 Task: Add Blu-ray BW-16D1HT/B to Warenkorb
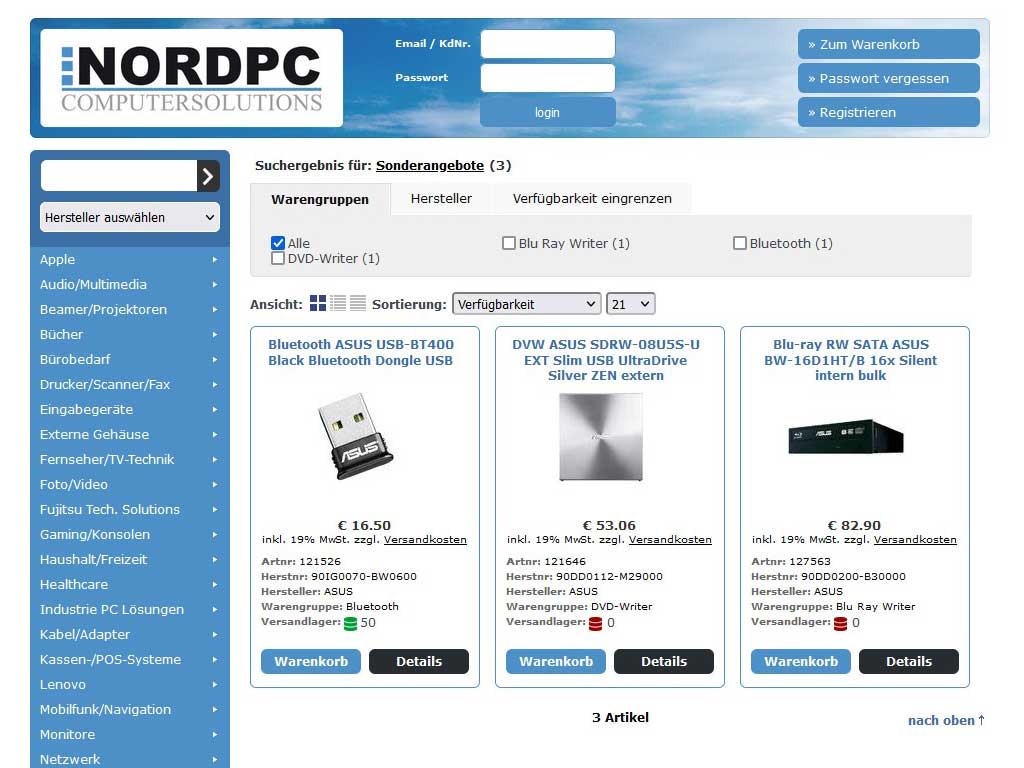point(801,662)
